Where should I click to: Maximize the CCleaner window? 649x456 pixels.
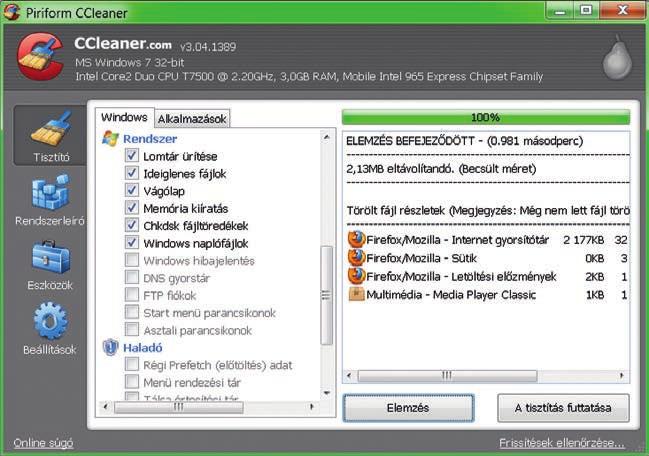tap(586, 10)
